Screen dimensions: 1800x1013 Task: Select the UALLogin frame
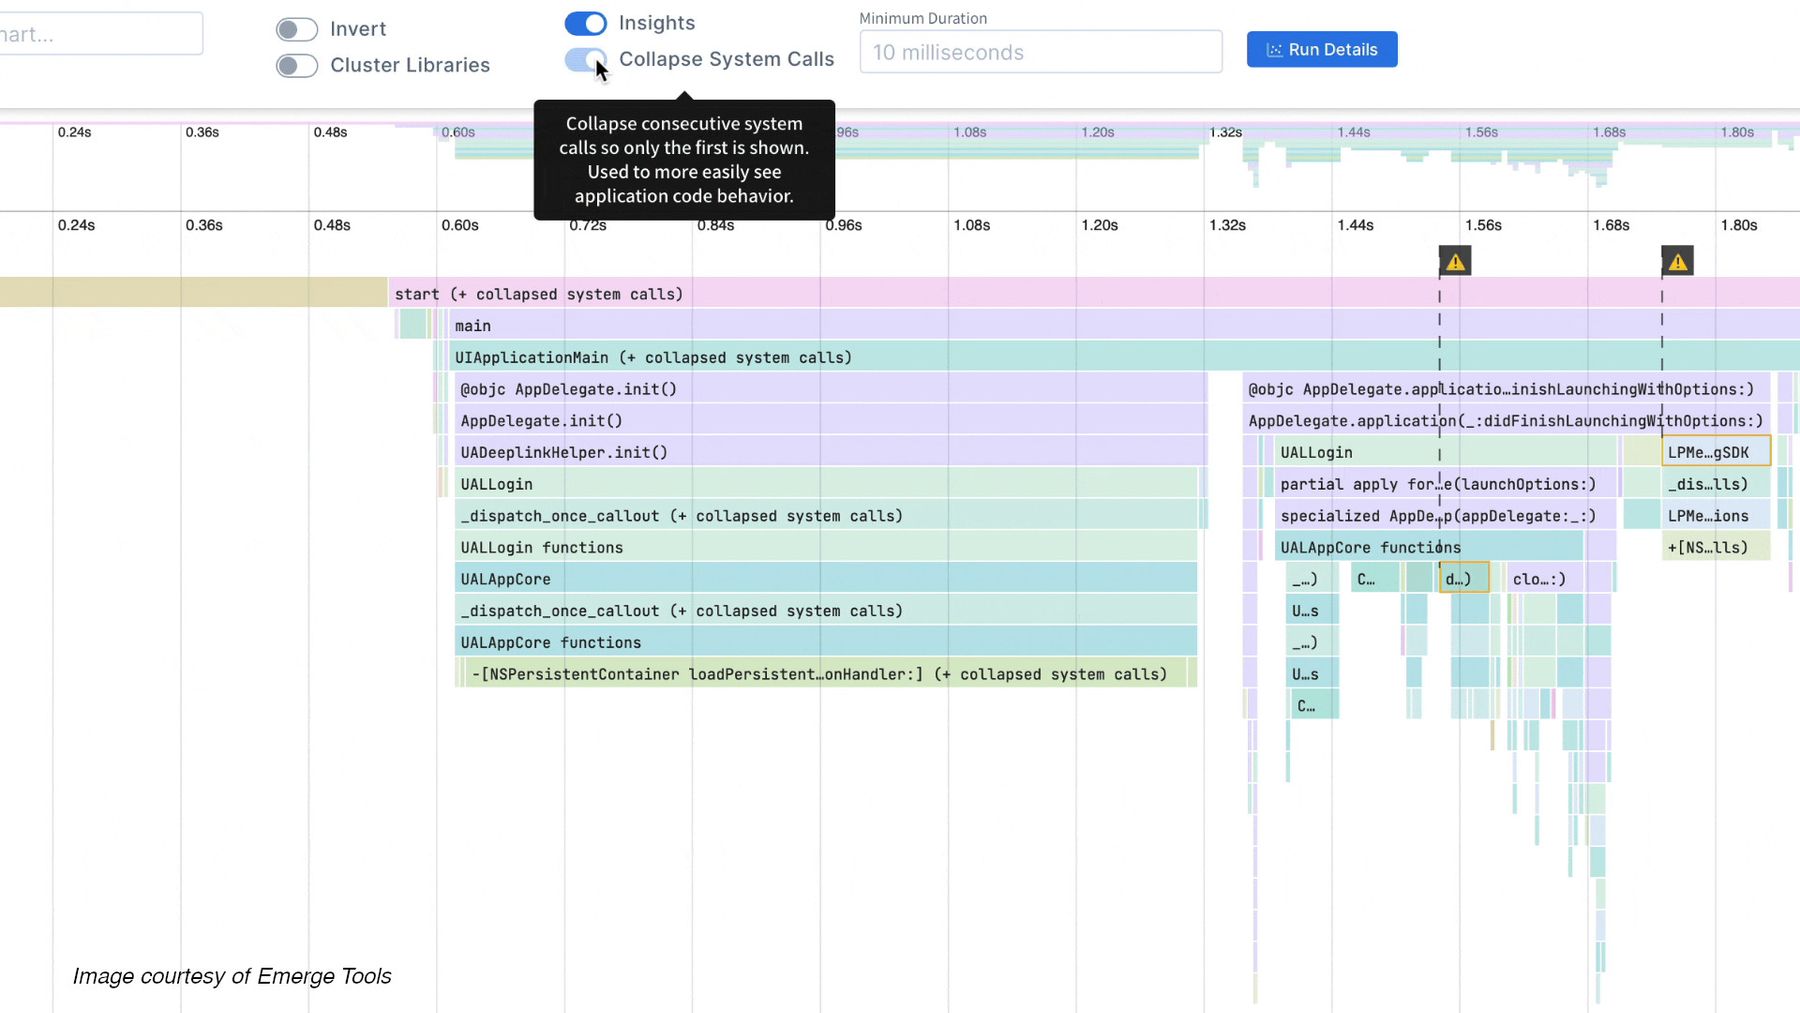click(700, 483)
